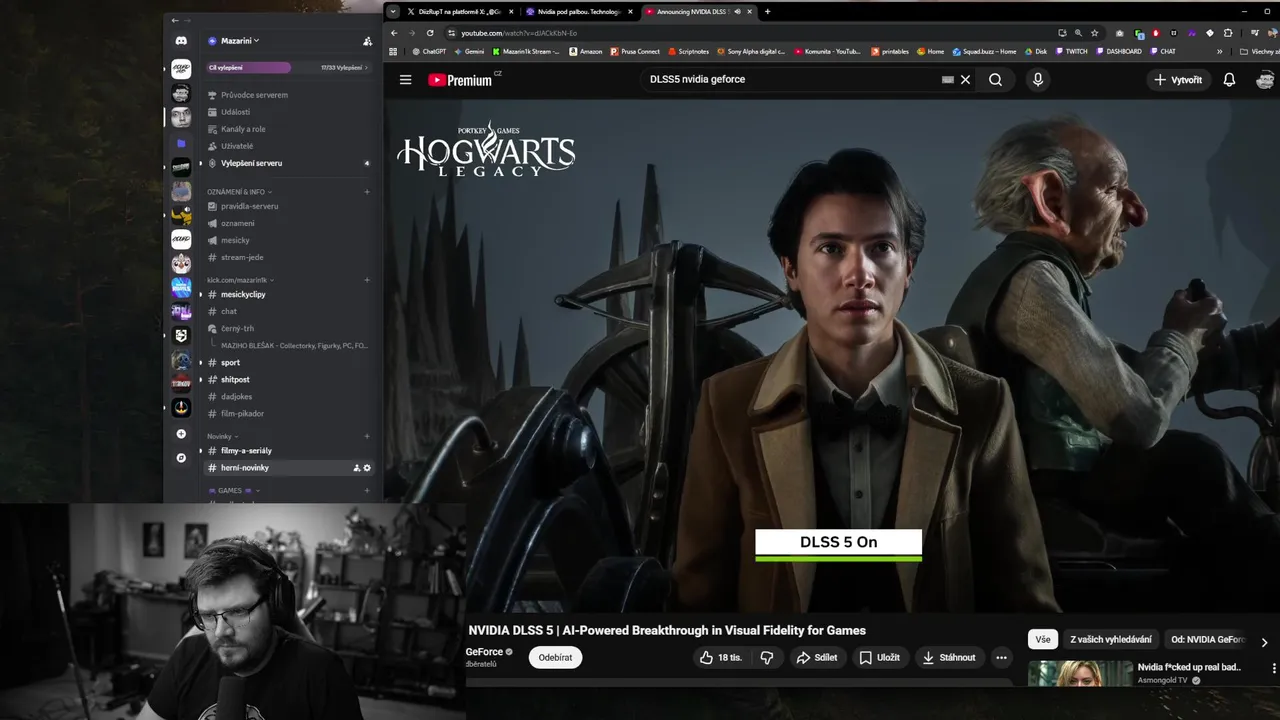Screen dimensions: 1280x720
Task: Open the filmy-a-seriály channel
Action: (246, 451)
